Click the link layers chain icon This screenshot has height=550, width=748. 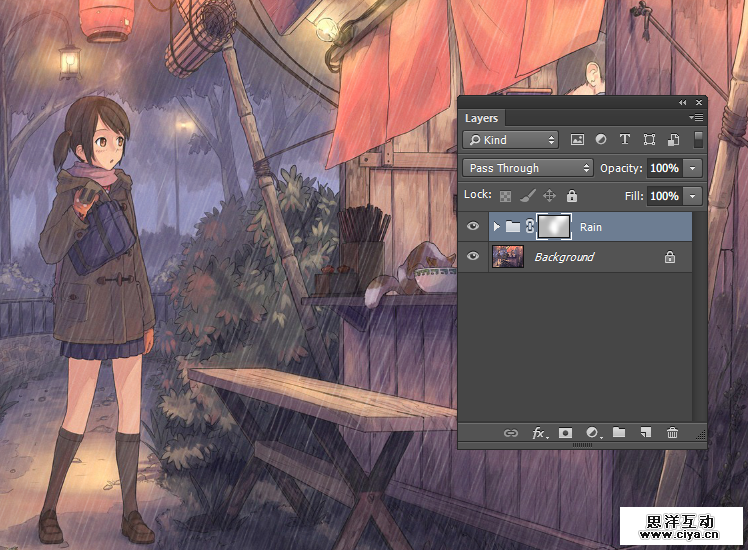click(511, 433)
